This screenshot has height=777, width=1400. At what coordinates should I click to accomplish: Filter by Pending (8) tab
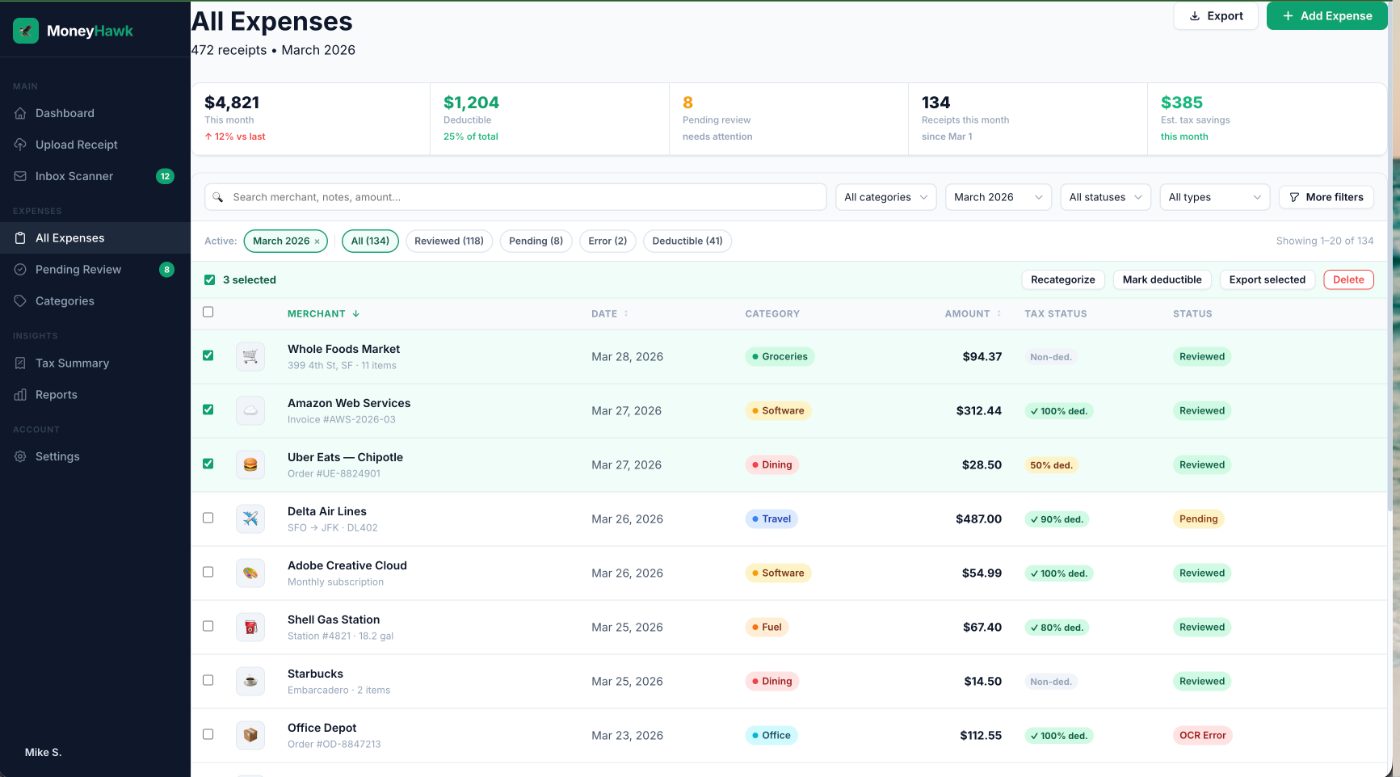coord(536,241)
